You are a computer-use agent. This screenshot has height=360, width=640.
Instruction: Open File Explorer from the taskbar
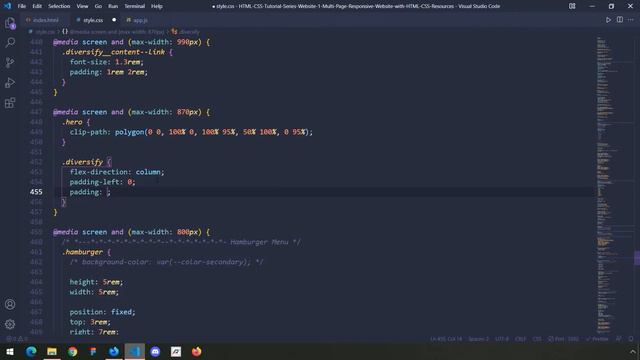click(x=52, y=351)
